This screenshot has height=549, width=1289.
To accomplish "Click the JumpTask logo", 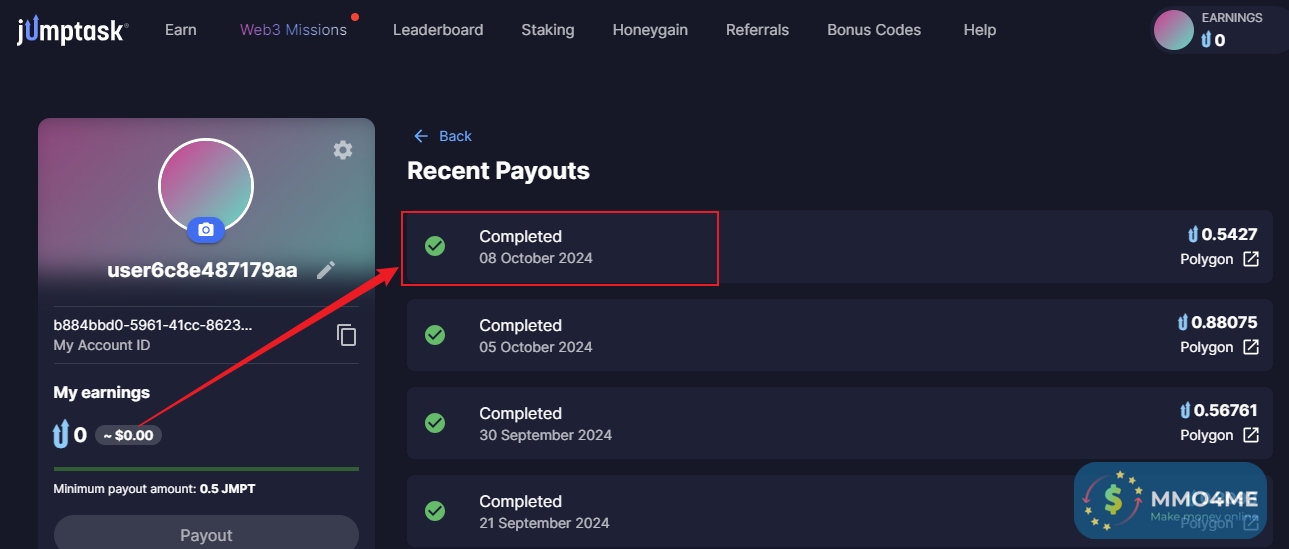I will tap(72, 31).
